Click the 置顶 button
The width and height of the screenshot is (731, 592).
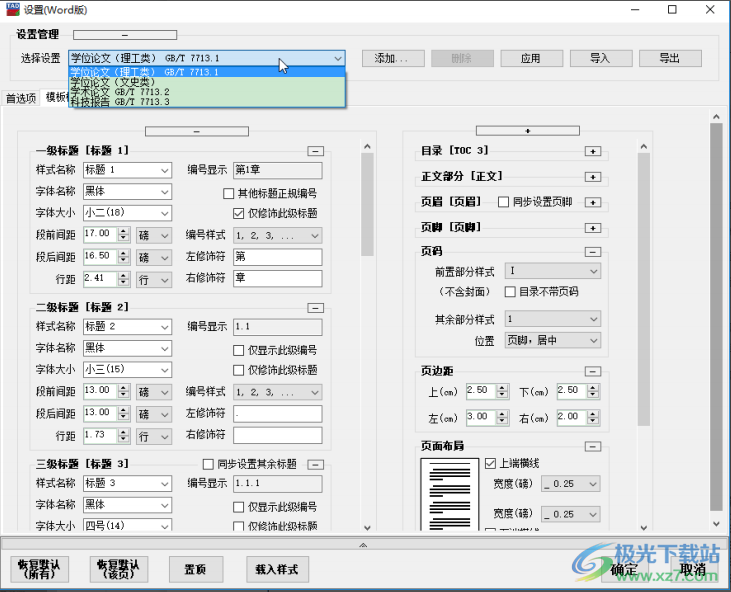(x=196, y=569)
